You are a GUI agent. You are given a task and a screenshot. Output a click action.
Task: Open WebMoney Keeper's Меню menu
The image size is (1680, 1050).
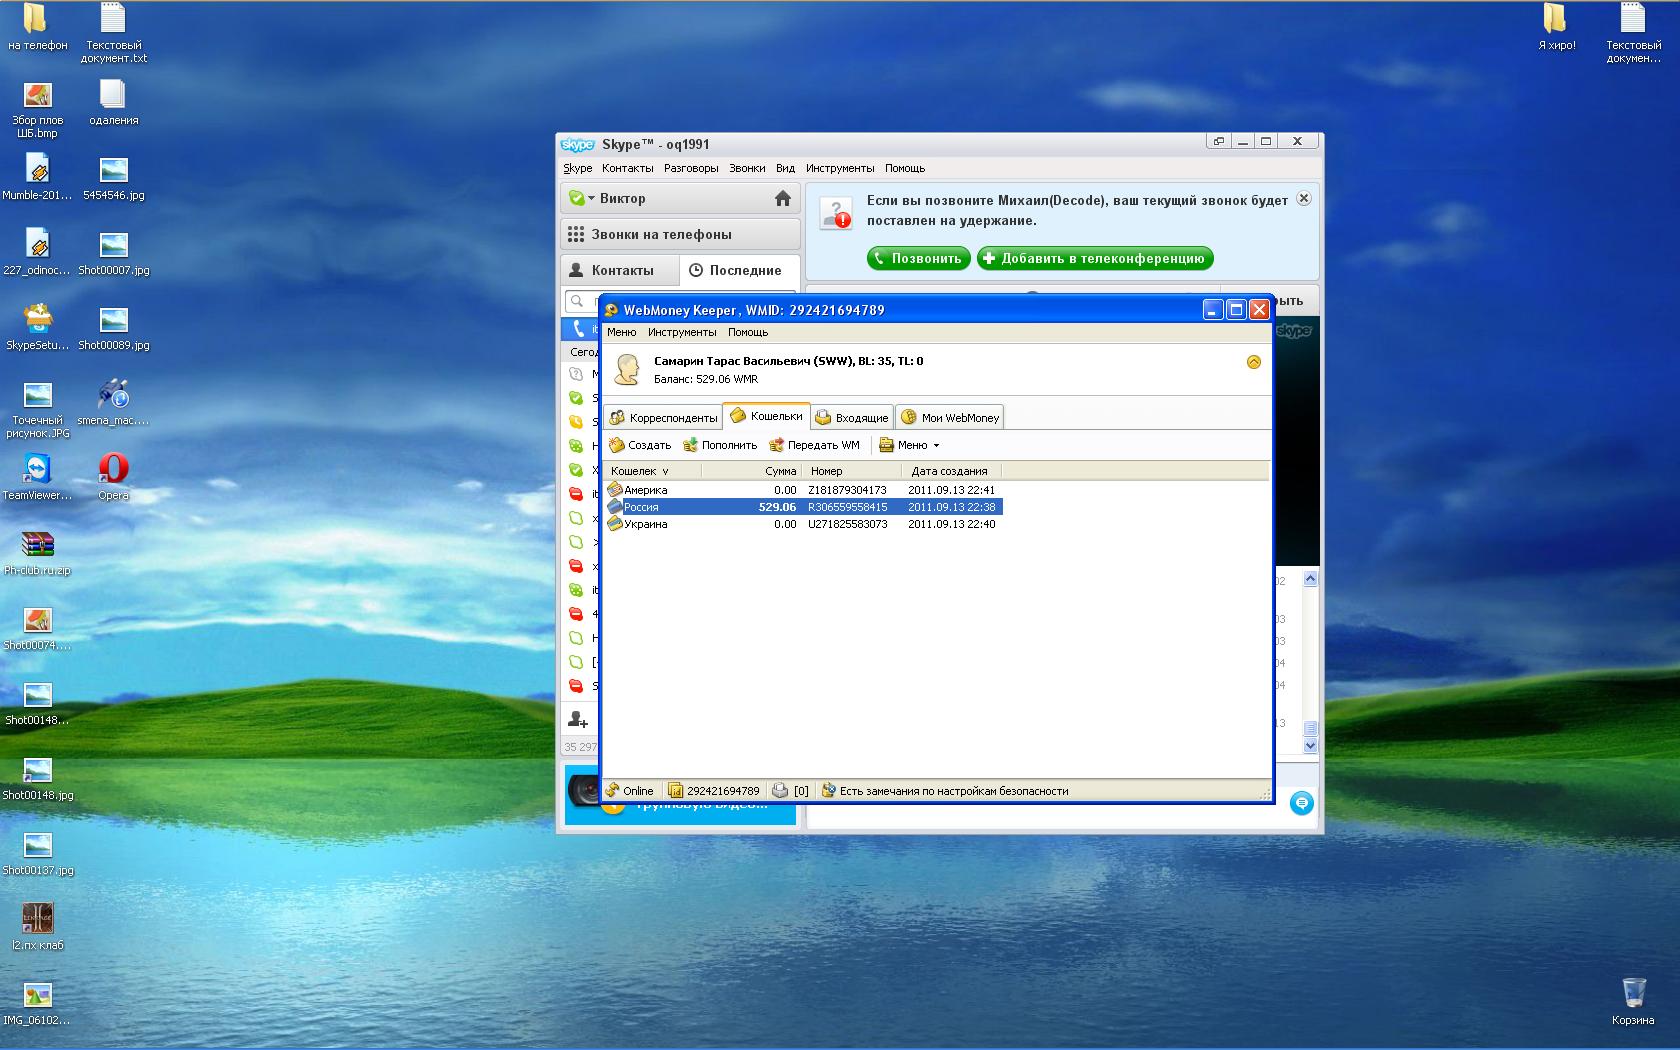click(x=621, y=332)
